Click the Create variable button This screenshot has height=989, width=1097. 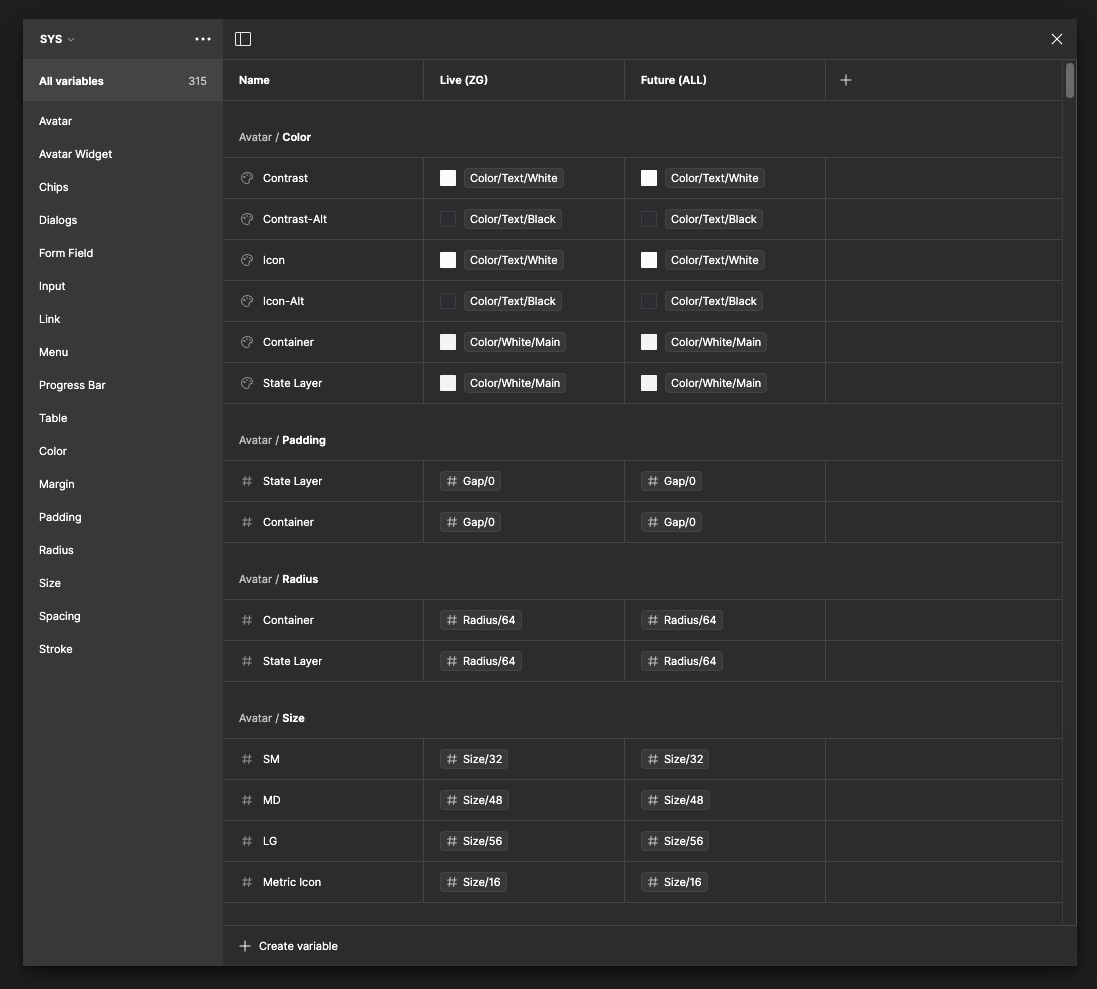pos(288,946)
